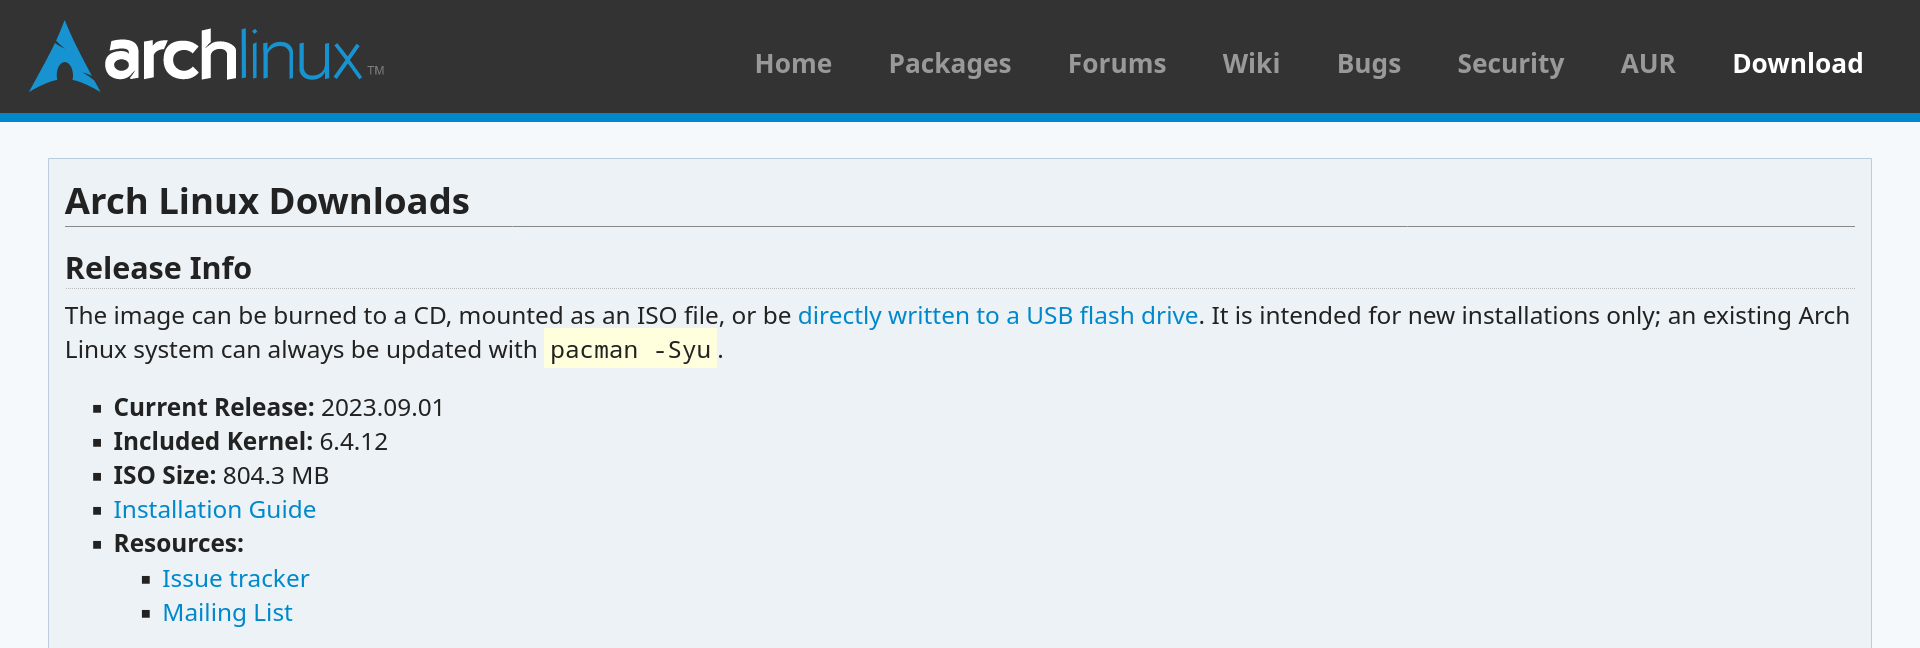Open the AUR nav link
Viewport: 1920px width, 648px height.
tap(1648, 64)
